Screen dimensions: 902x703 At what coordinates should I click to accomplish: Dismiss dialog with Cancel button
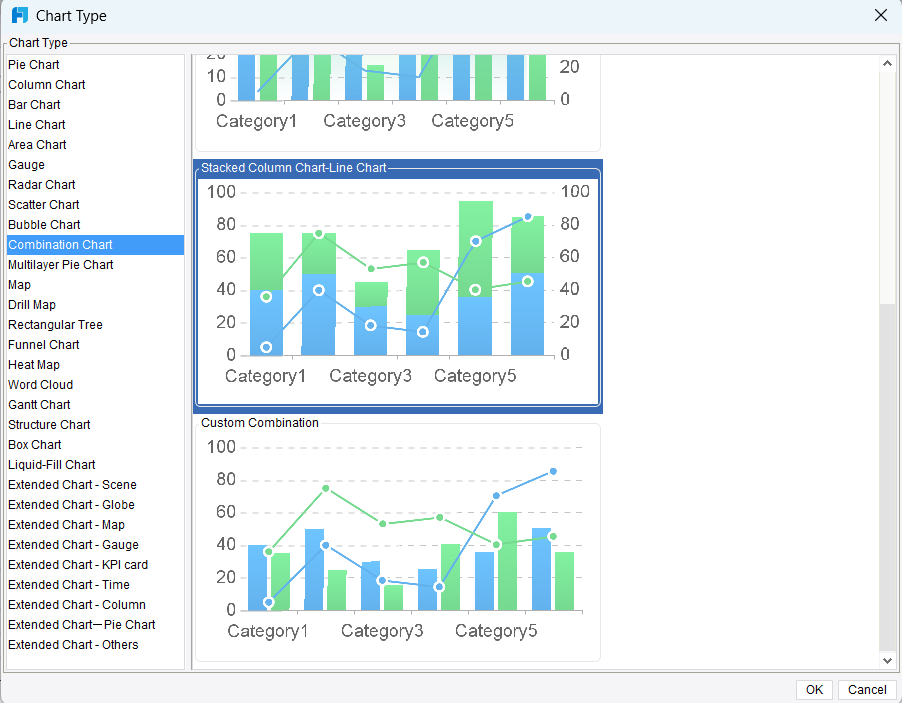coord(867,690)
